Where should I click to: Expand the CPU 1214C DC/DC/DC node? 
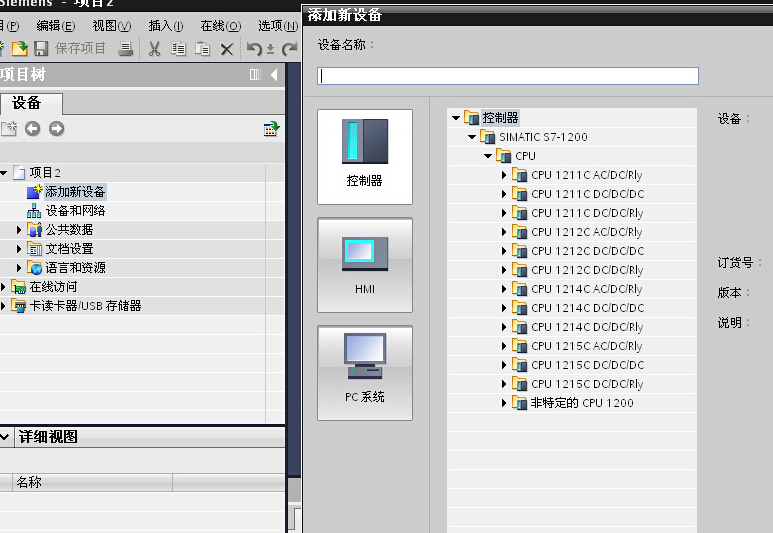(x=505, y=308)
